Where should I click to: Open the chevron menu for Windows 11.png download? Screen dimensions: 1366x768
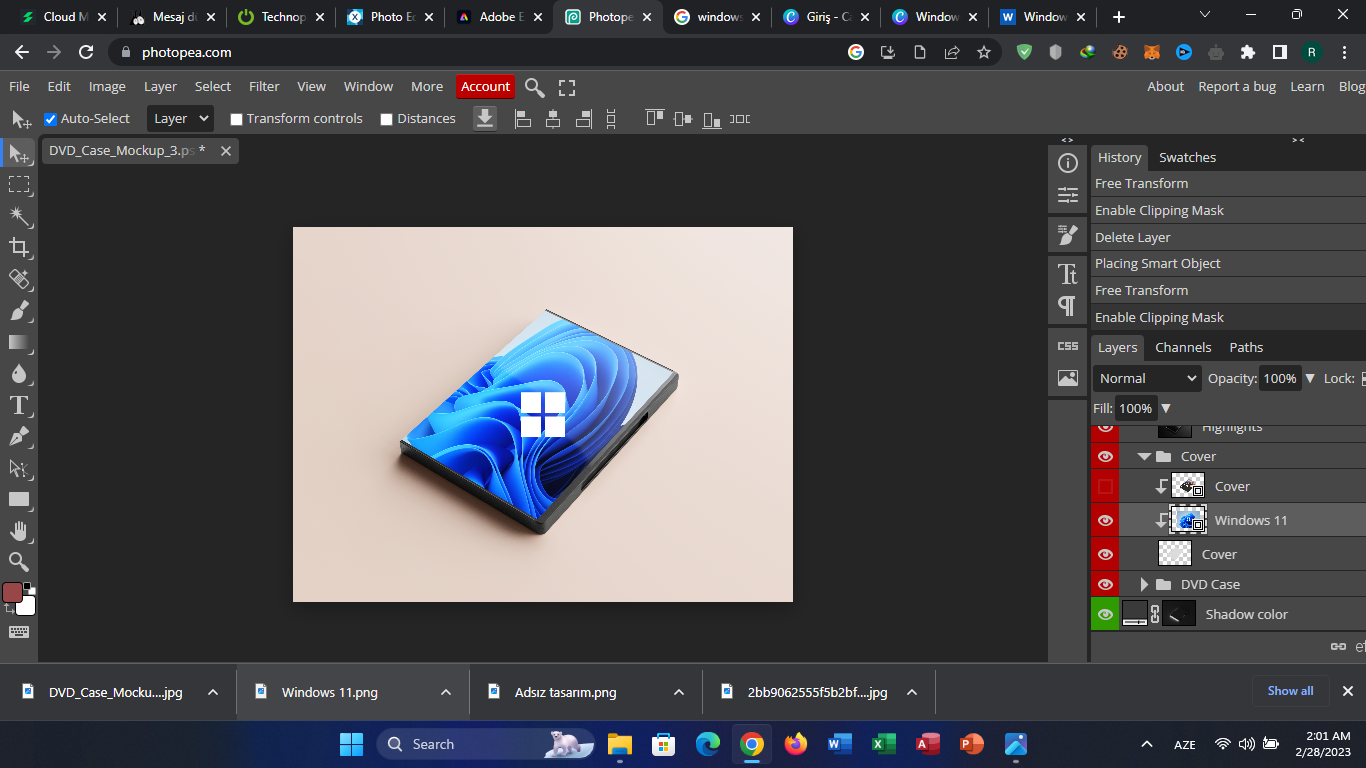tap(446, 692)
